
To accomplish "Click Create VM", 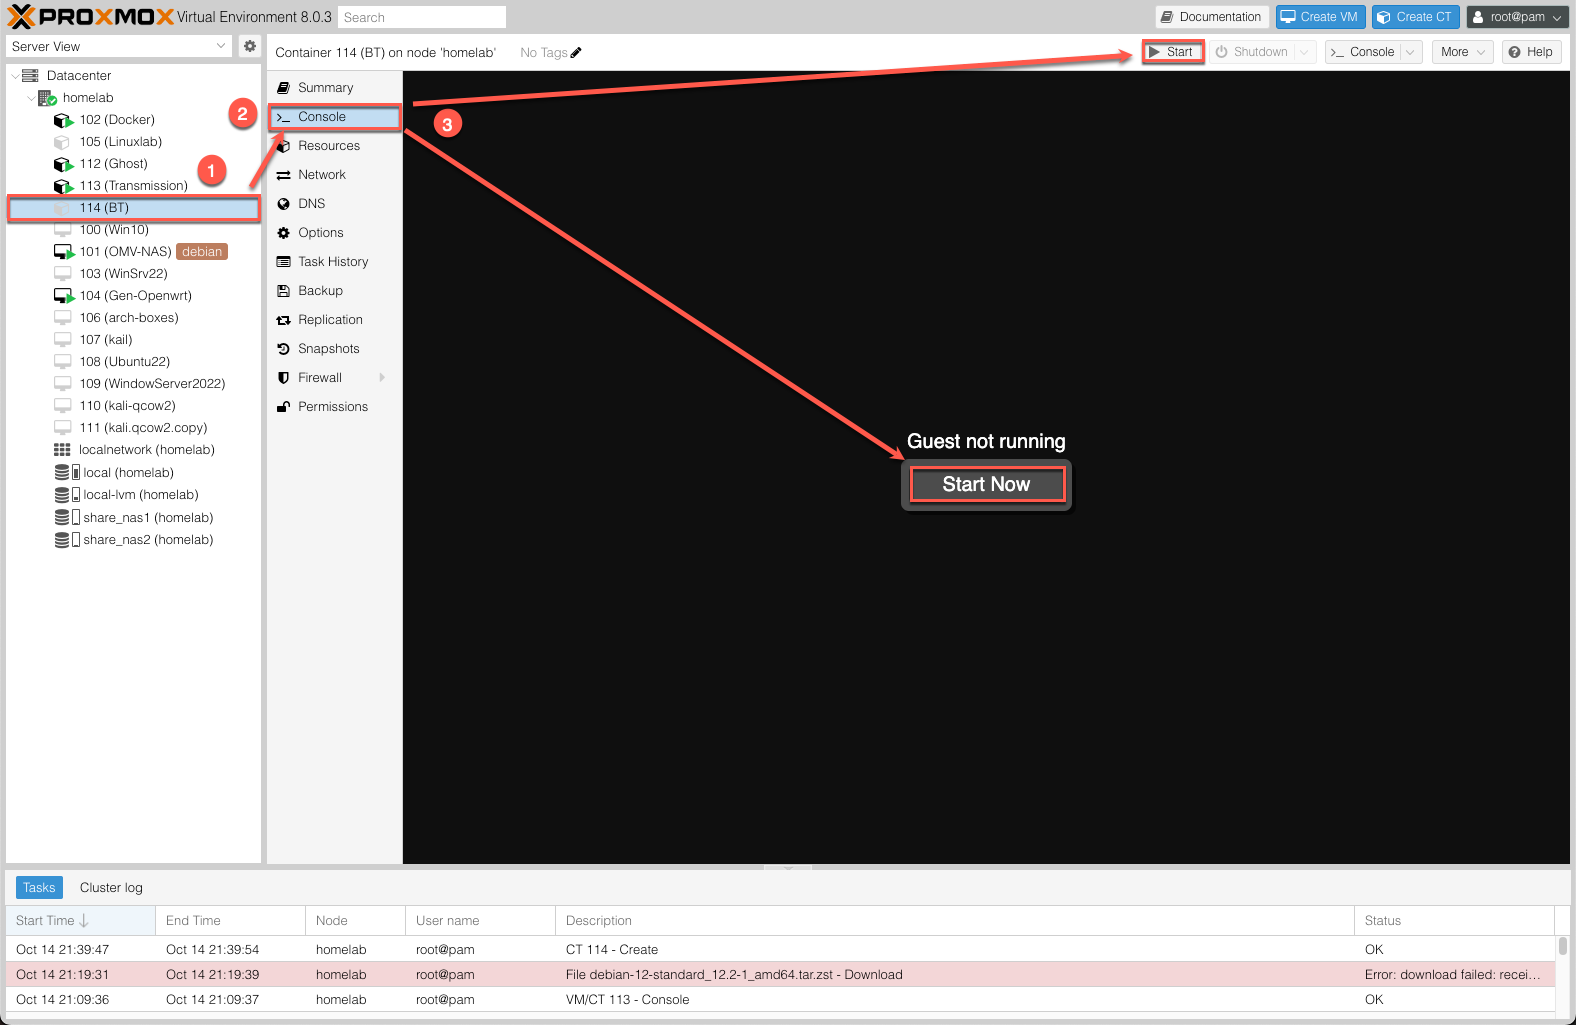I will (1320, 17).
